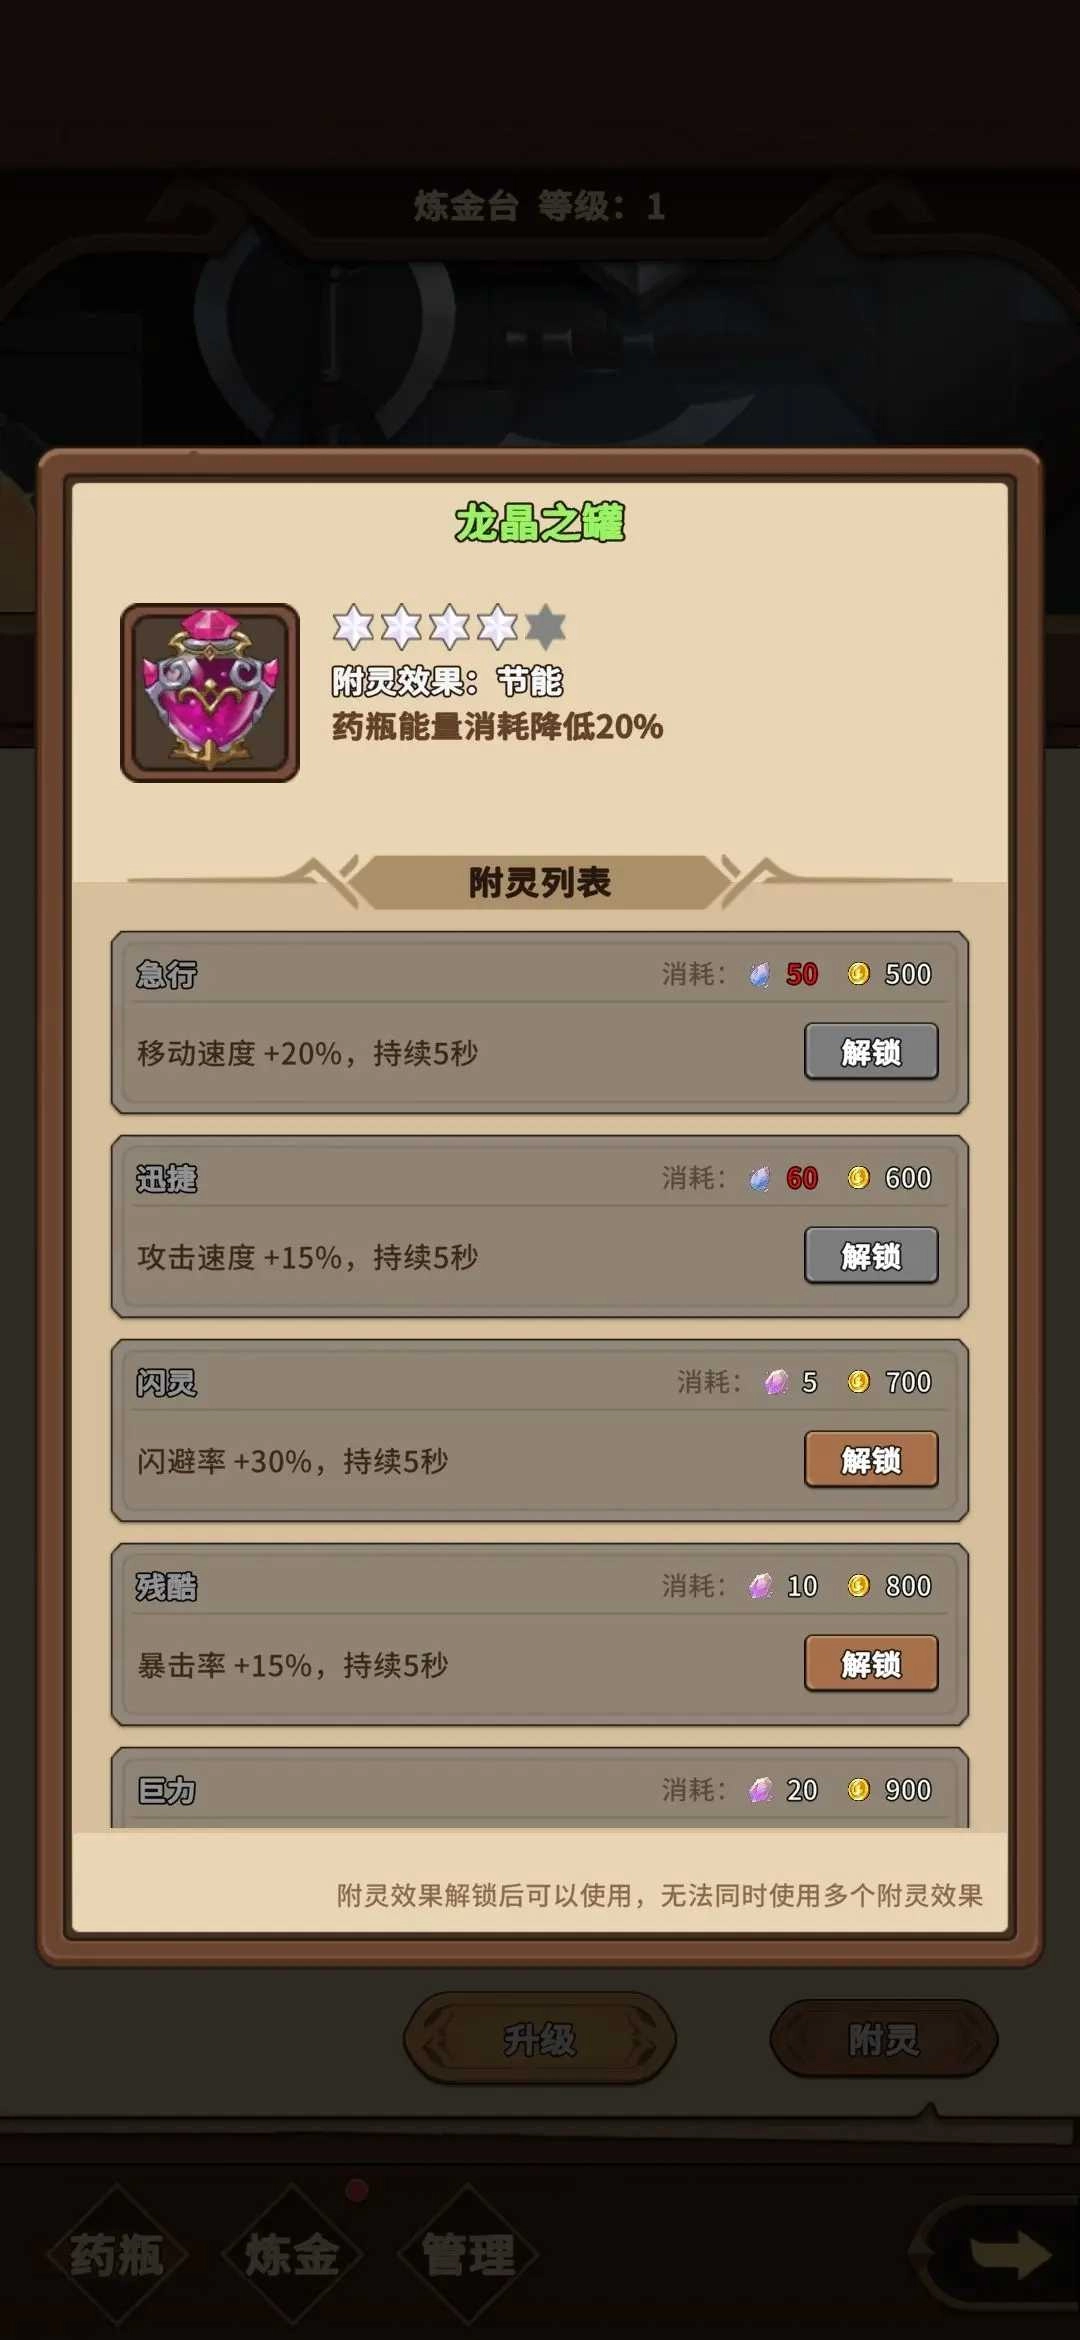Click the purple crystal icon next to 5
This screenshot has height=2340, width=1080.
pyautogui.click(x=776, y=1382)
